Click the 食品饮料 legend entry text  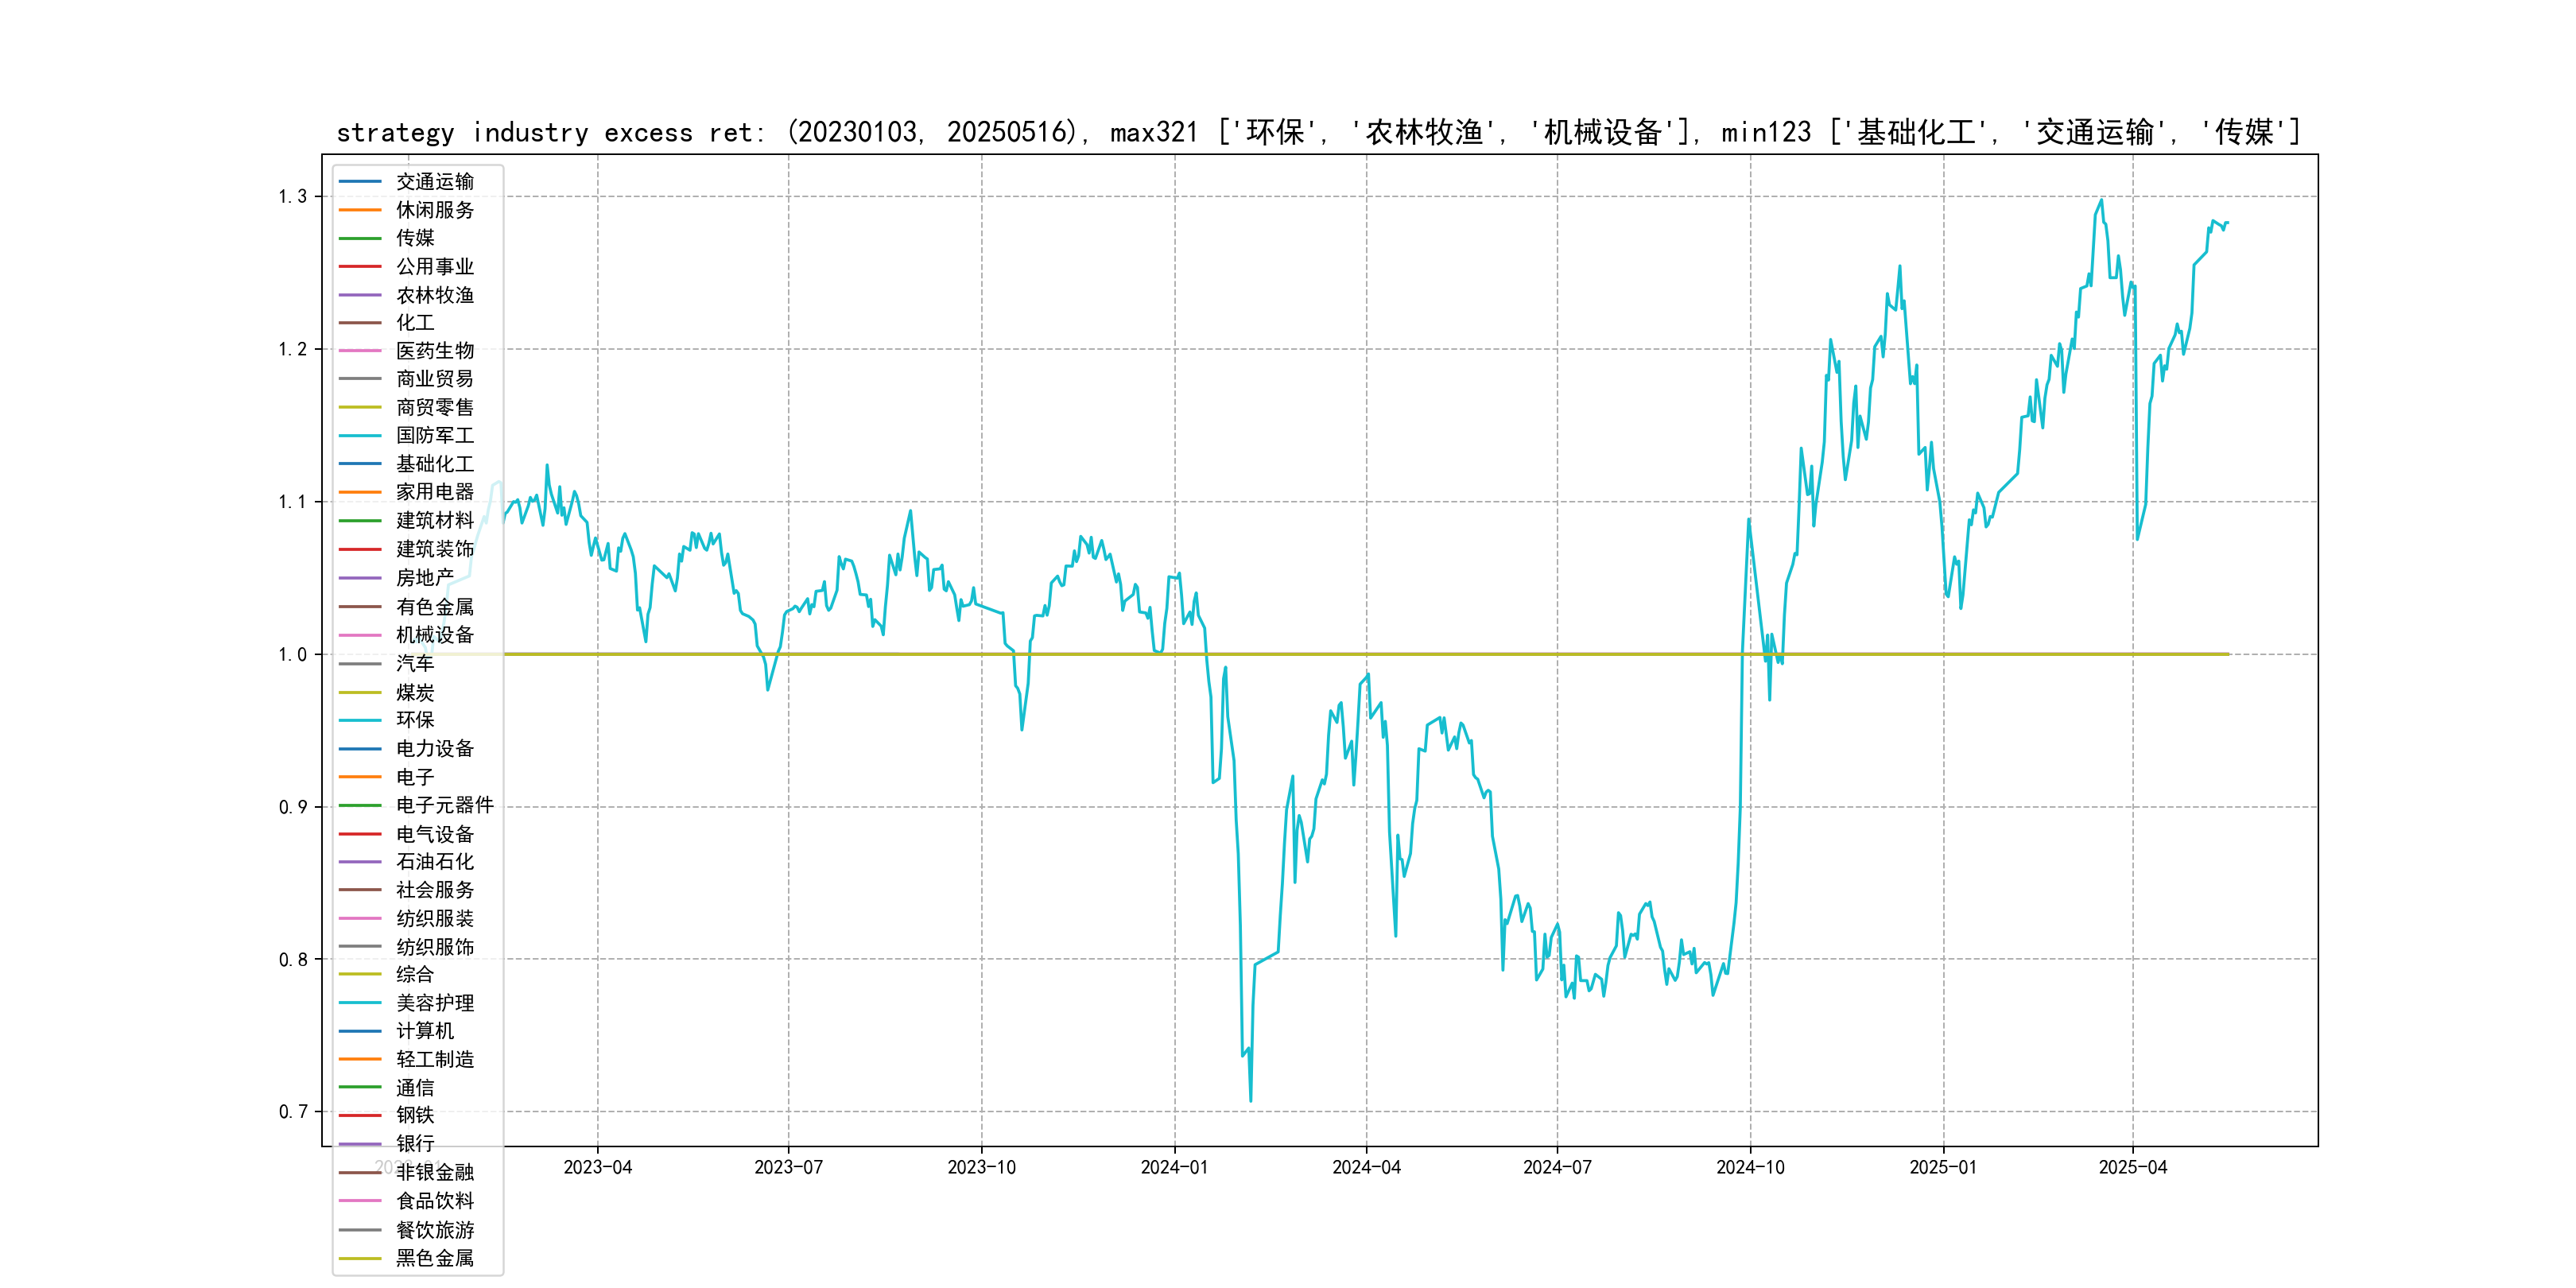coord(435,1201)
